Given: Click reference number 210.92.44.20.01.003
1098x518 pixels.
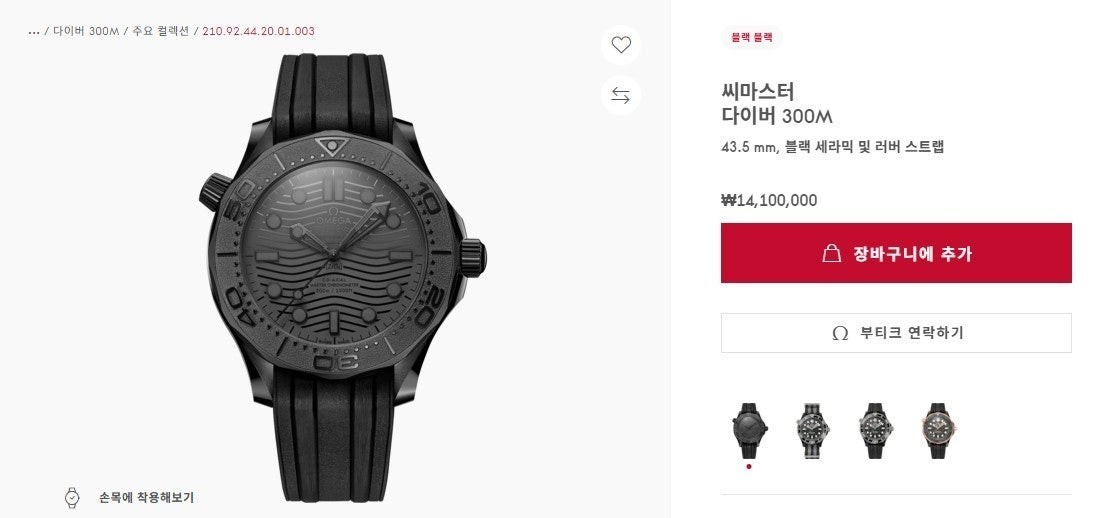Looking at the screenshot, I should point(258,32).
